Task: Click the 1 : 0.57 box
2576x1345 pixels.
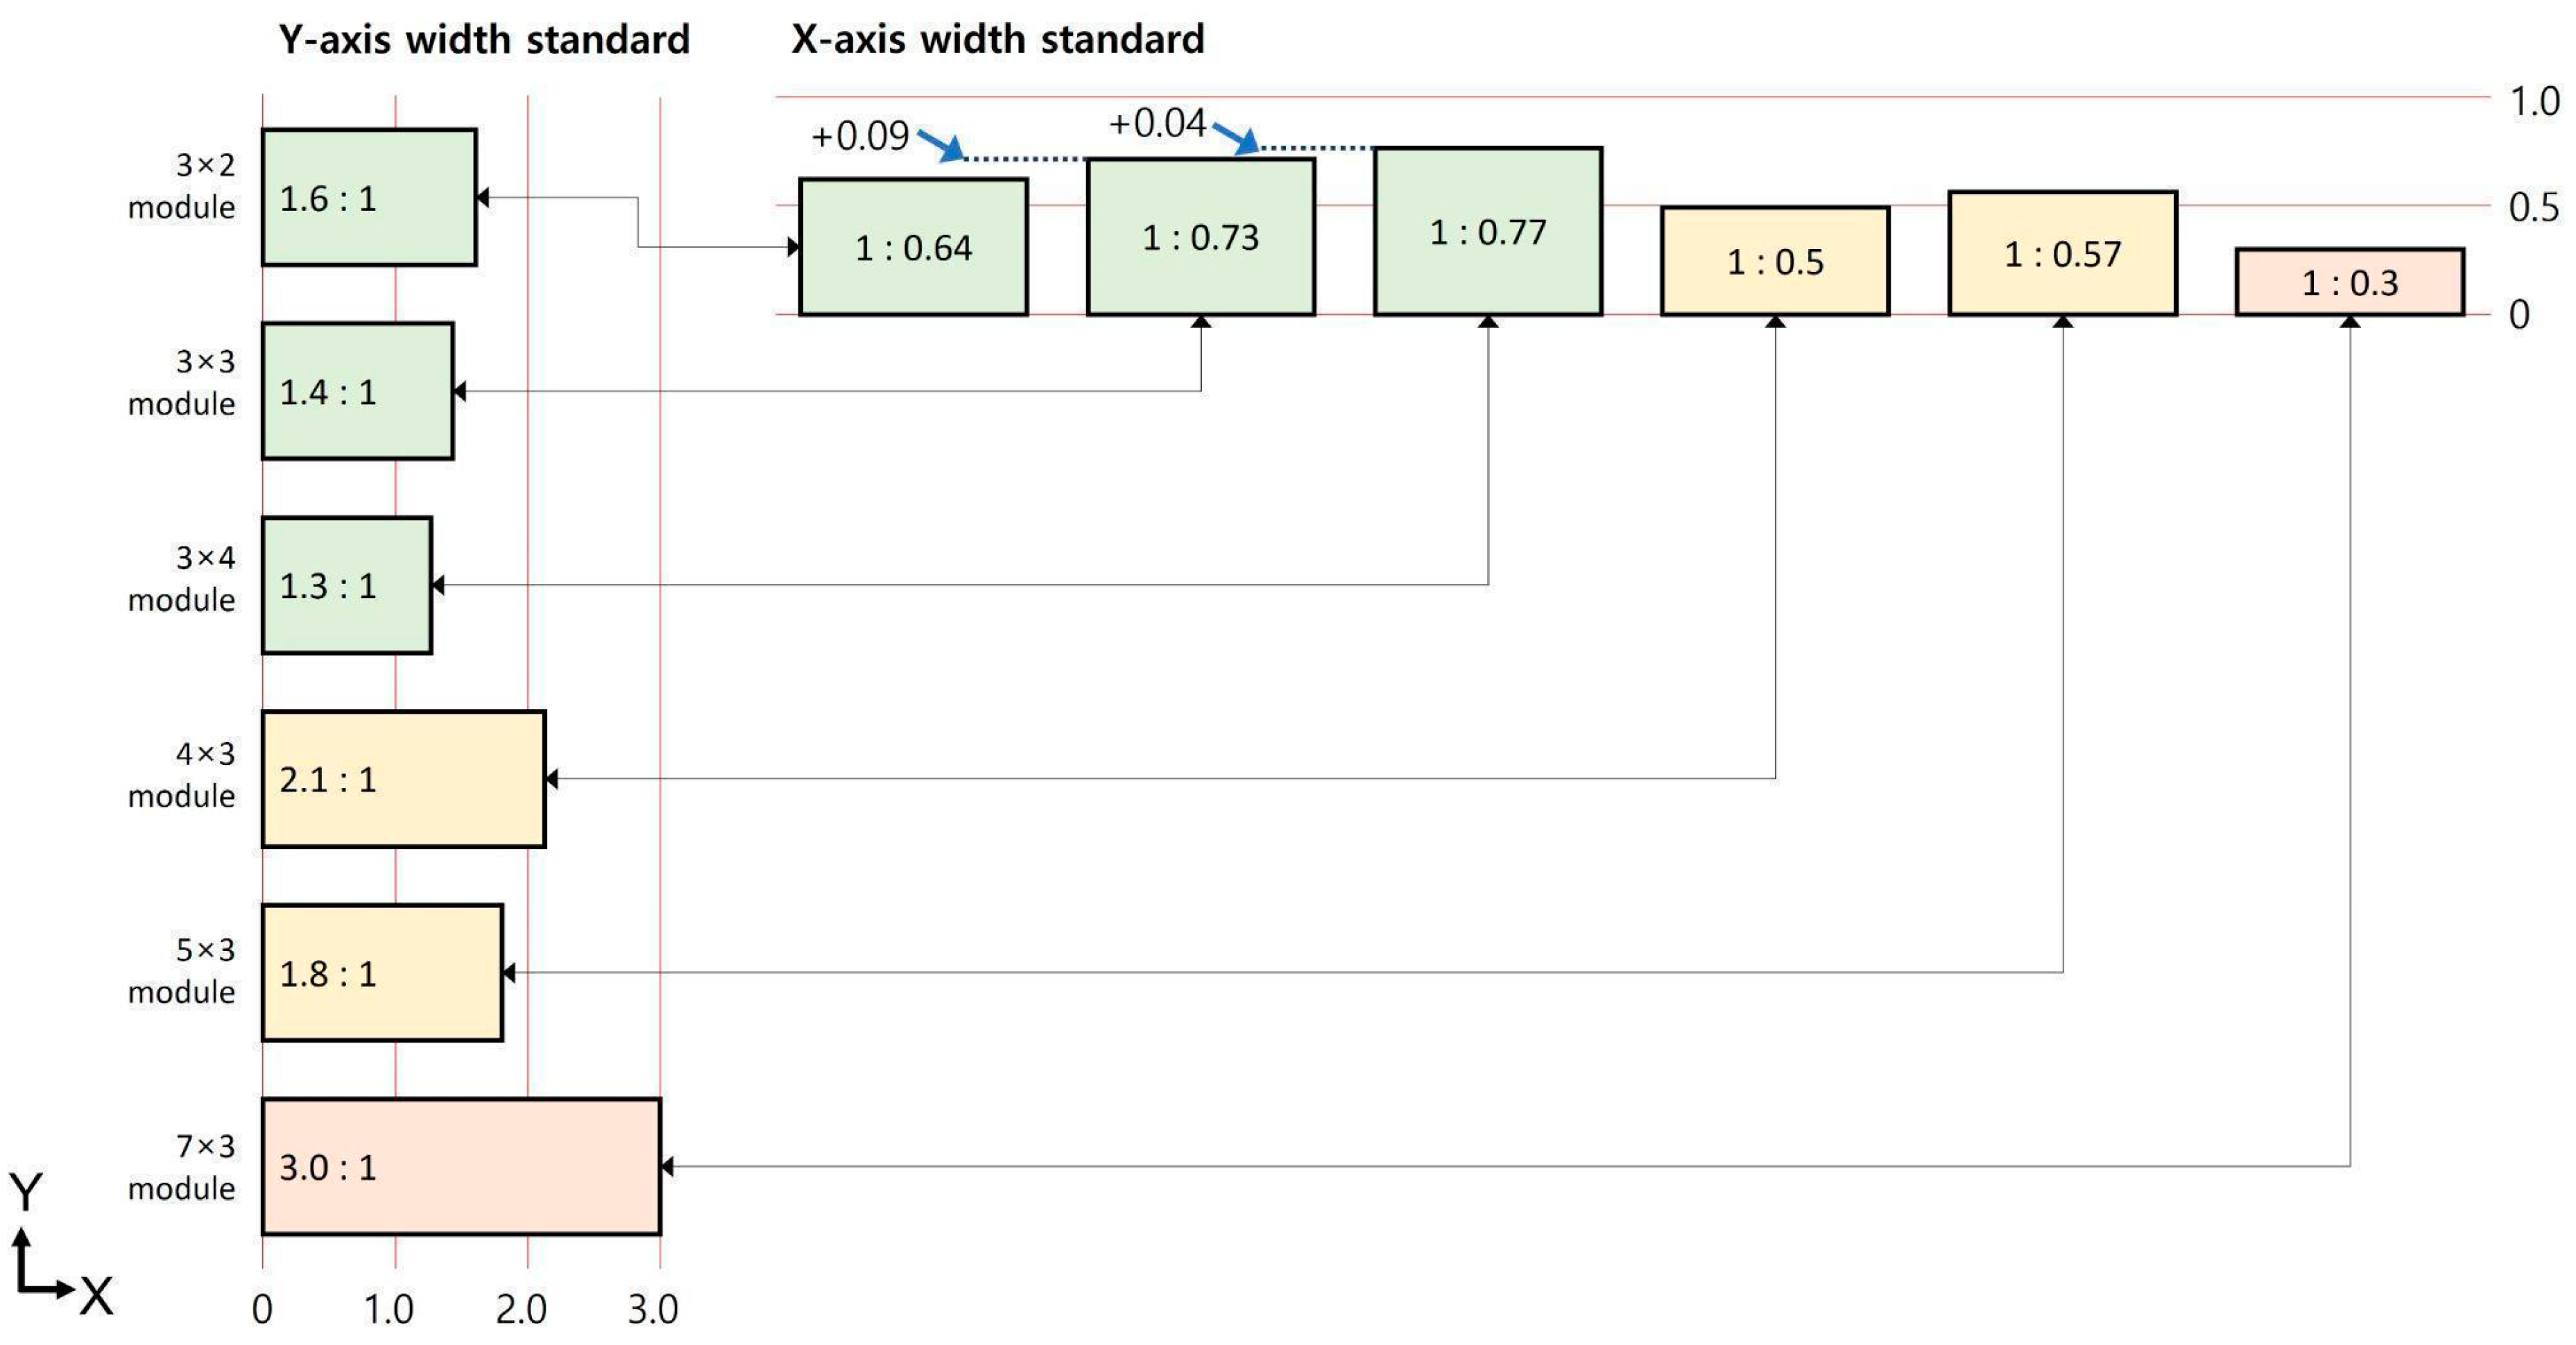Action: click(2062, 254)
